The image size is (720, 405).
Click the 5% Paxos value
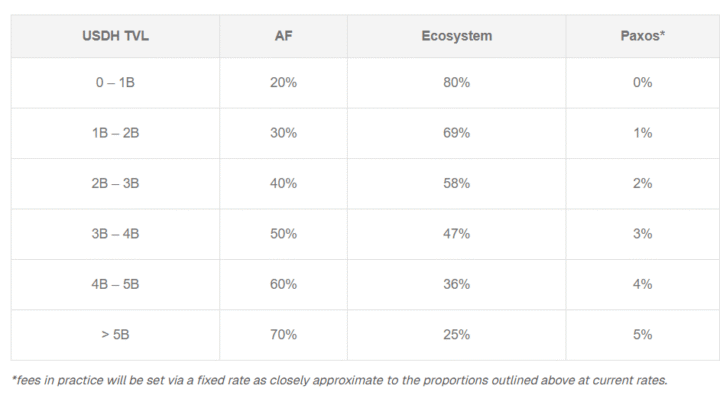(642, 335)
